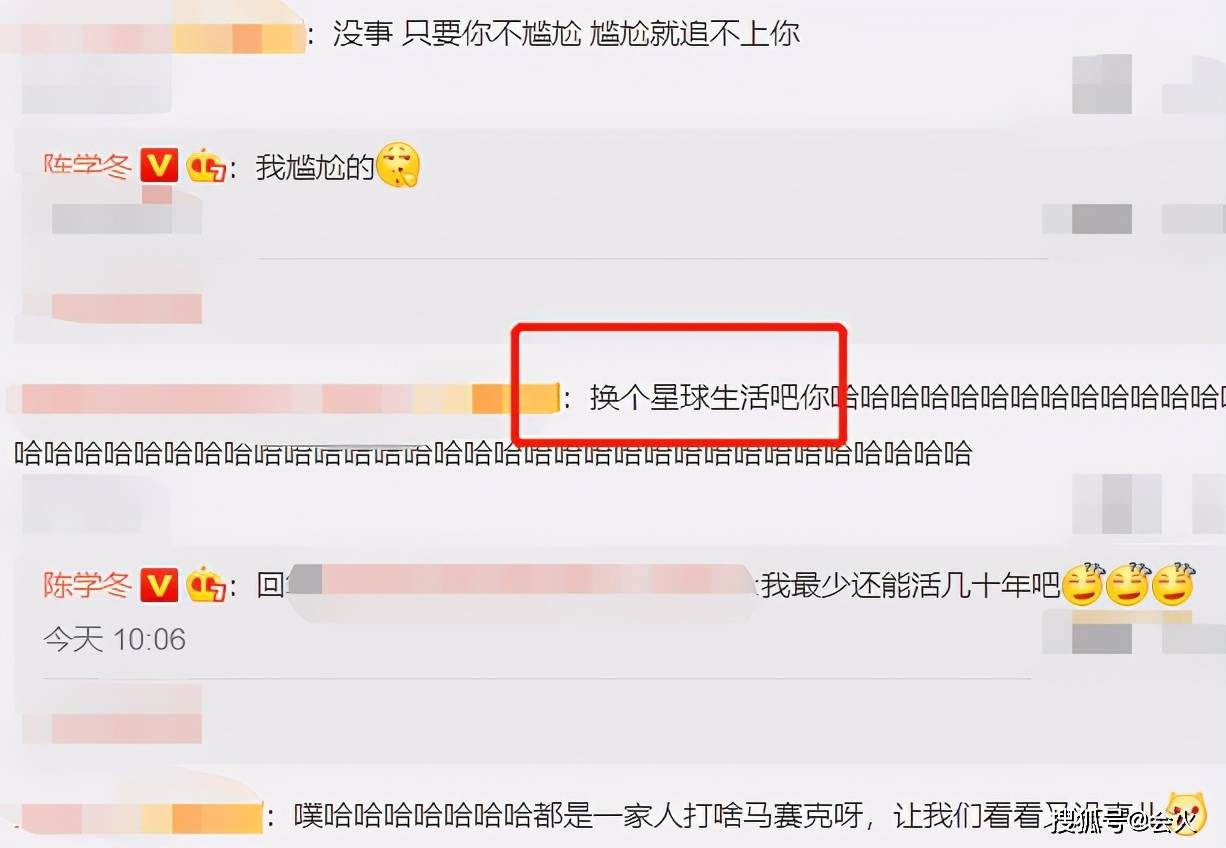Click last laughing emoji in 10:06 reply
Image resolution: width=1226 pixels, height=848 pixels.
pos(1173,585)
